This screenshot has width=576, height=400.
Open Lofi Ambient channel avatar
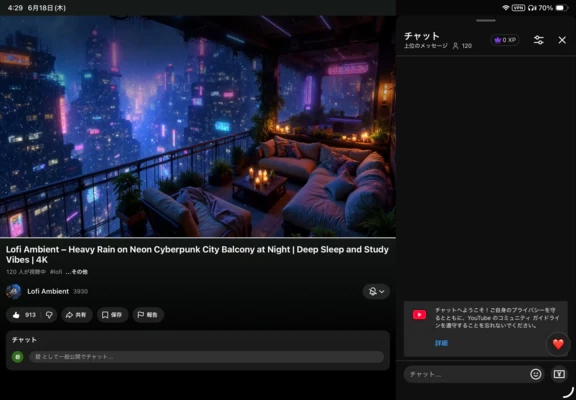[x=14, y=291]
